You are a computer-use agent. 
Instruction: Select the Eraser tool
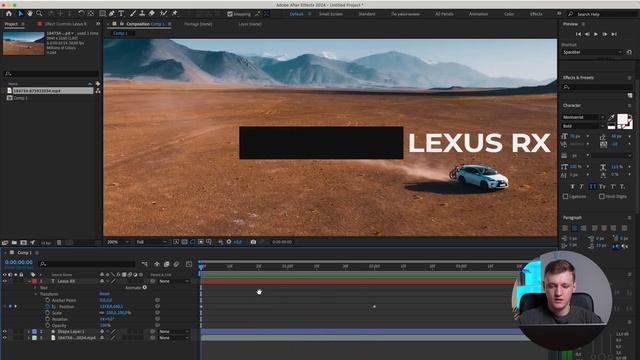[x=151, y=13]
